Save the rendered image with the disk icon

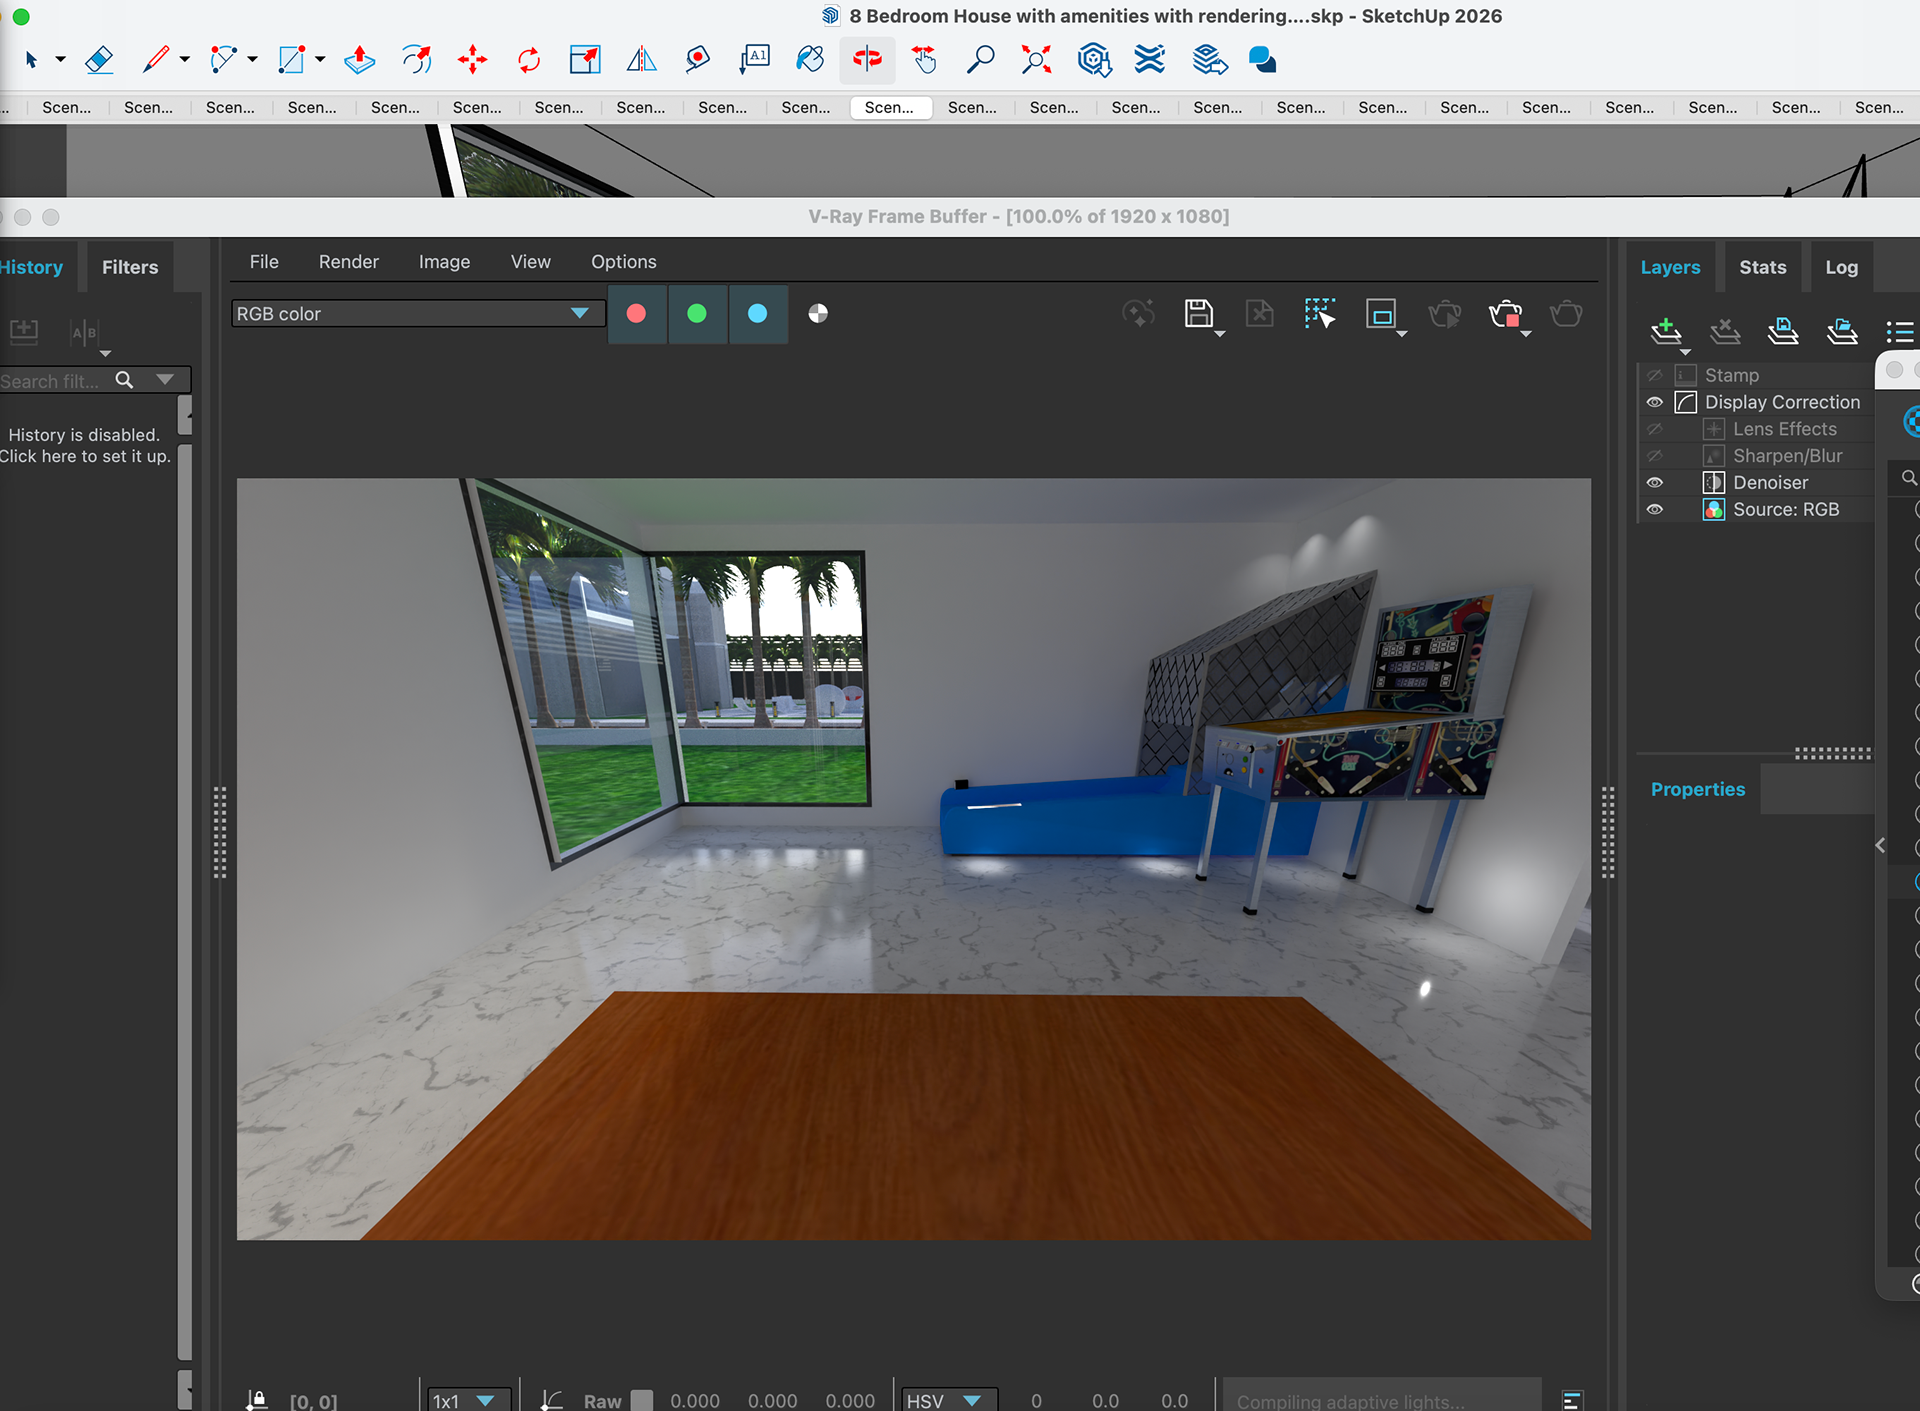(x=1198, y=314)
